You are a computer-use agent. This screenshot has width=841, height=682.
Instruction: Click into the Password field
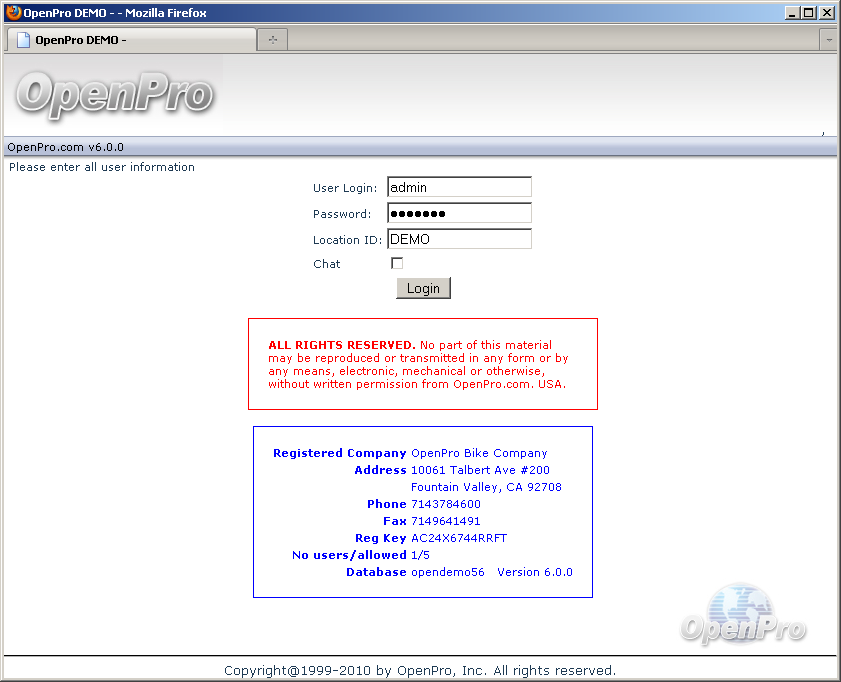pyautogui.click(x=459, y=213)
